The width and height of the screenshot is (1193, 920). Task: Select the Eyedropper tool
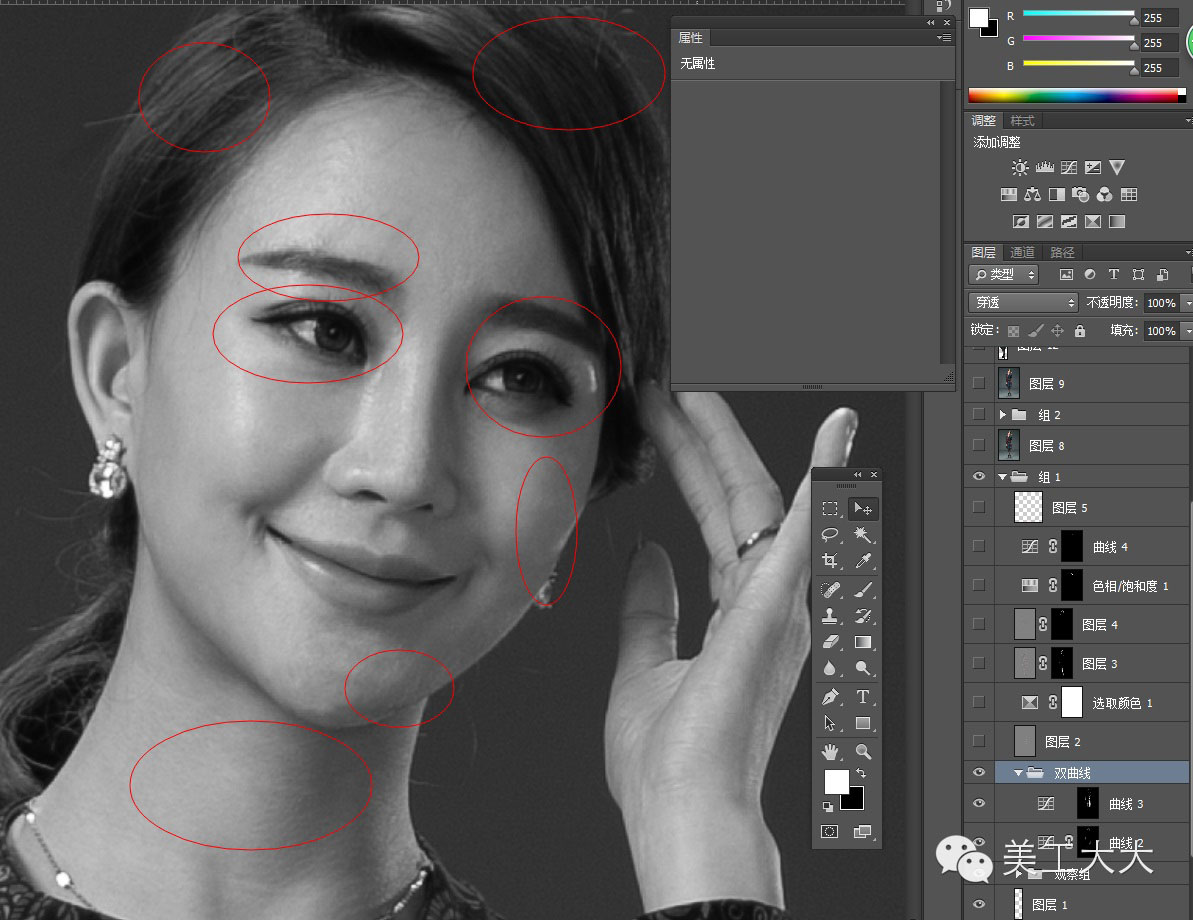863,562
